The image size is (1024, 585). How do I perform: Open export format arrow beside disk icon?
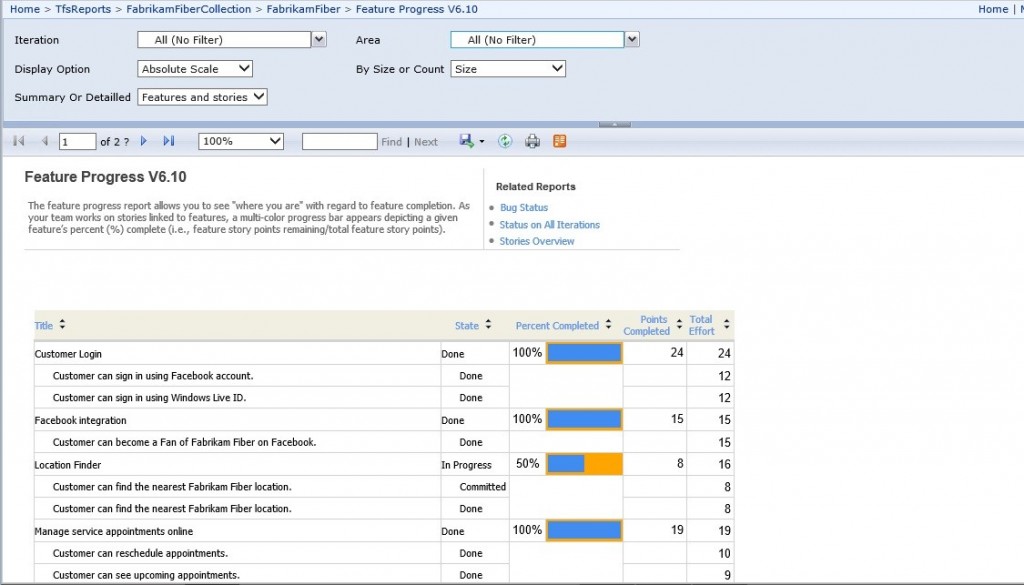[482, 142]
